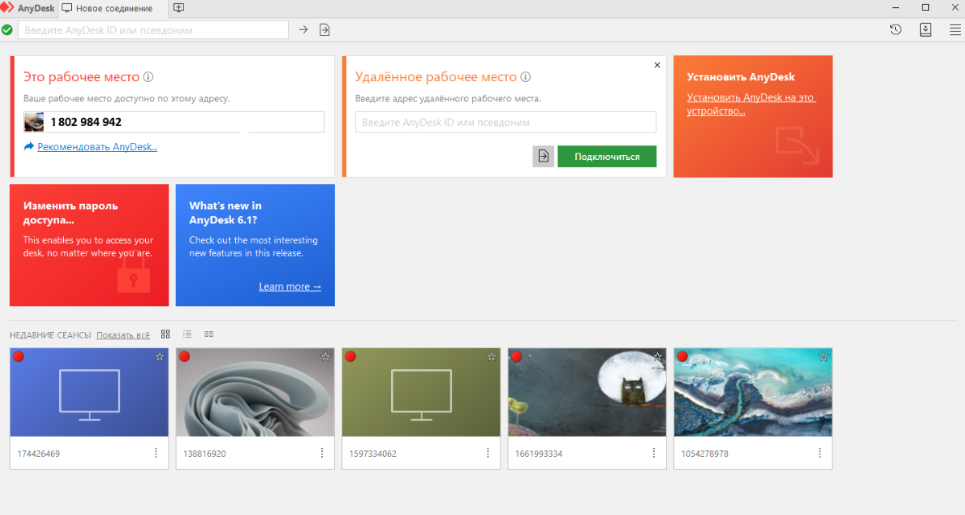Viewport: 965px width, 515px height.
Task: Click the 'Установить AnyDesk' orange tile heading
Action: click(x=740, y=77)
